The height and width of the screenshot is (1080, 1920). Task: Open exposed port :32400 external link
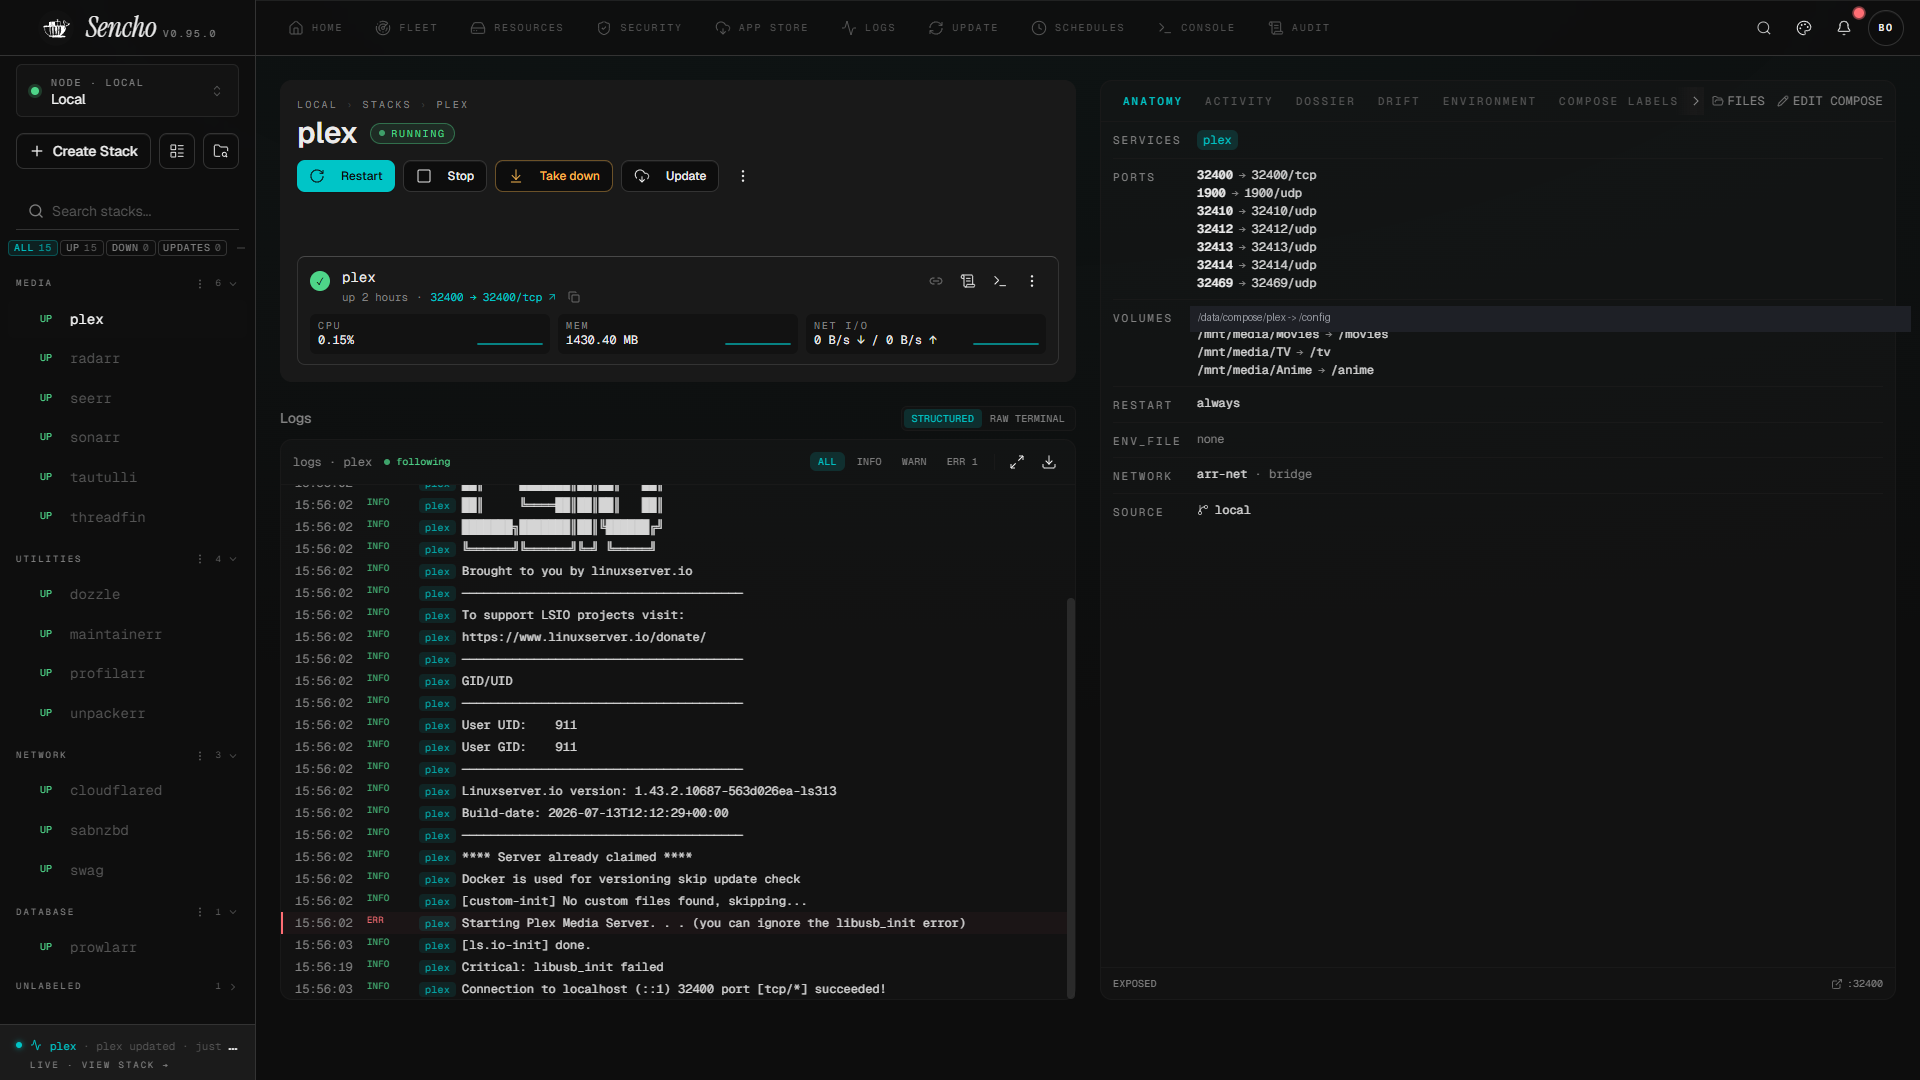pos(1857,984)
